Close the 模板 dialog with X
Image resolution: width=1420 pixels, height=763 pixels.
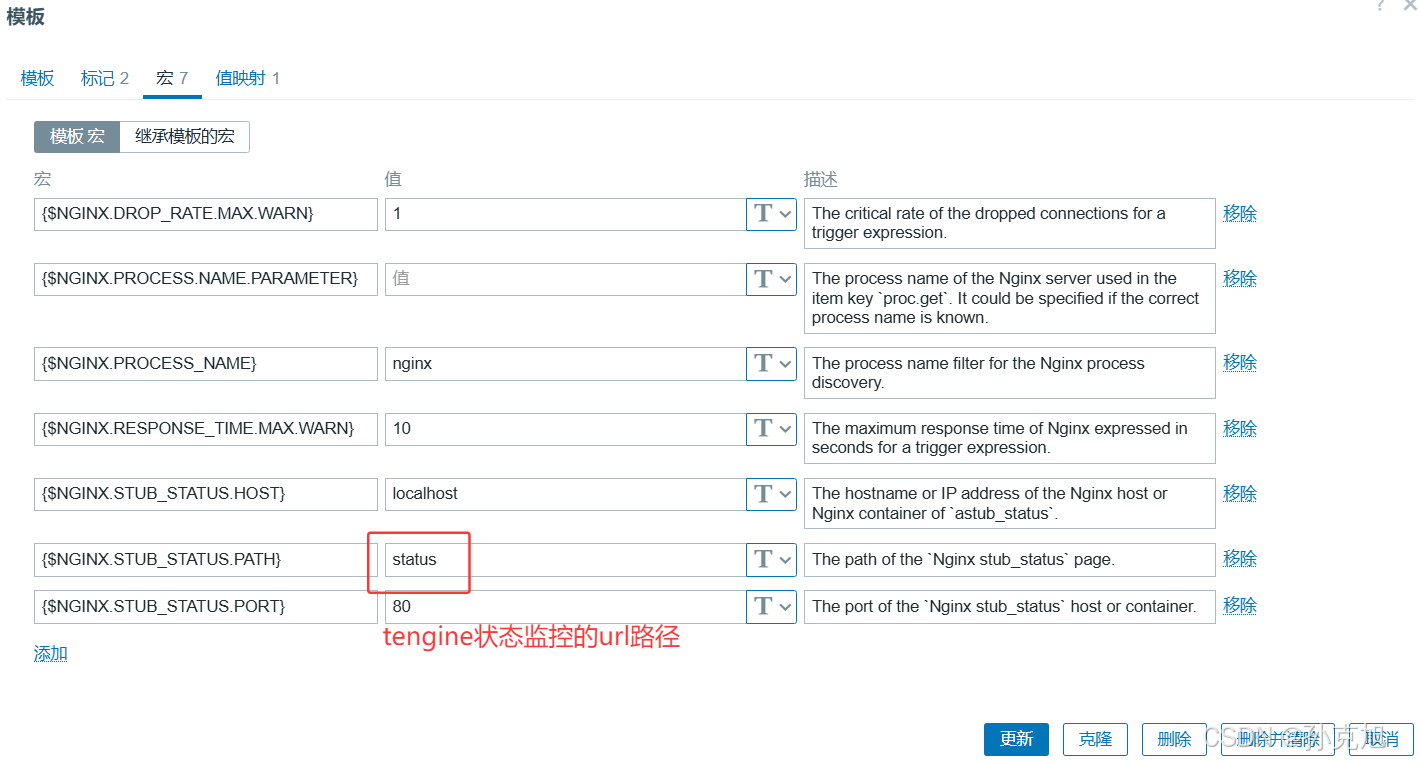click(x=1410, y=5)
